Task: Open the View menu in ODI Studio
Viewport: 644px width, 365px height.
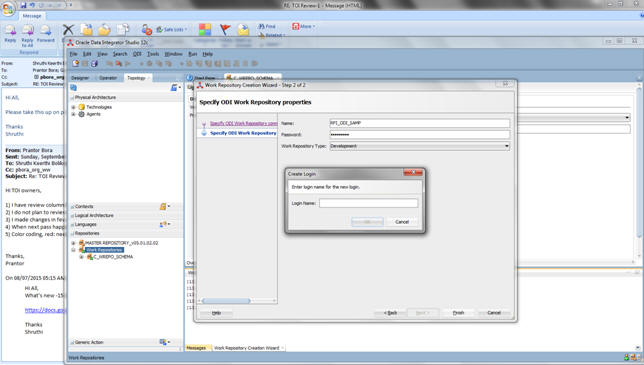Action: click(102, 54)
